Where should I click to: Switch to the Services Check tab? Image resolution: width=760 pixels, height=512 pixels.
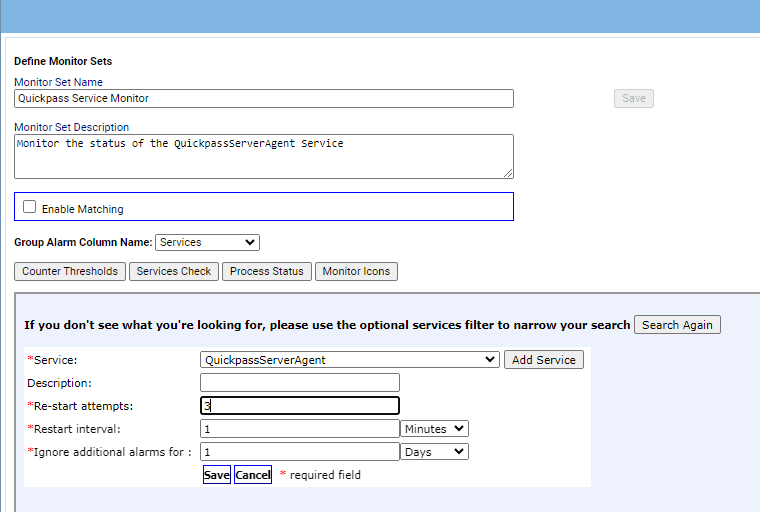(x=174, y=272)
